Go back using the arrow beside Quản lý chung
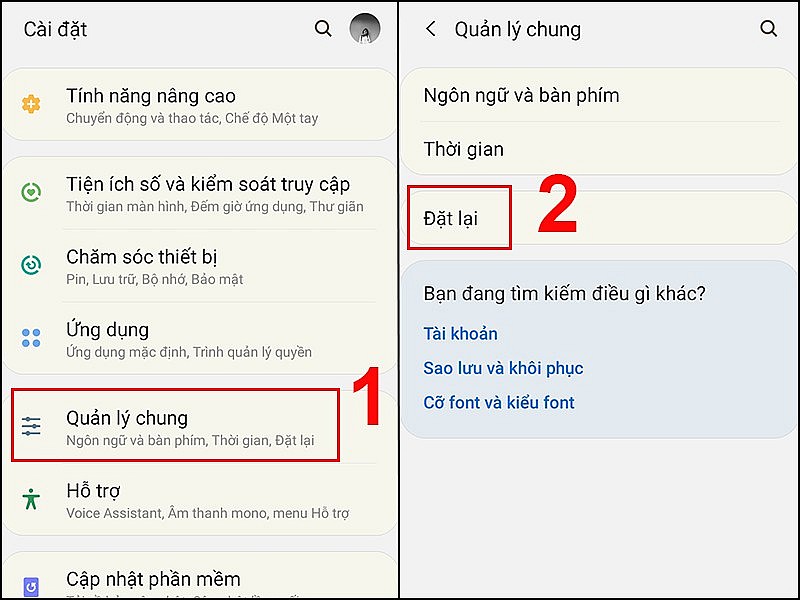The height and width of the screenshot is (600, 800). pos(431,29)
